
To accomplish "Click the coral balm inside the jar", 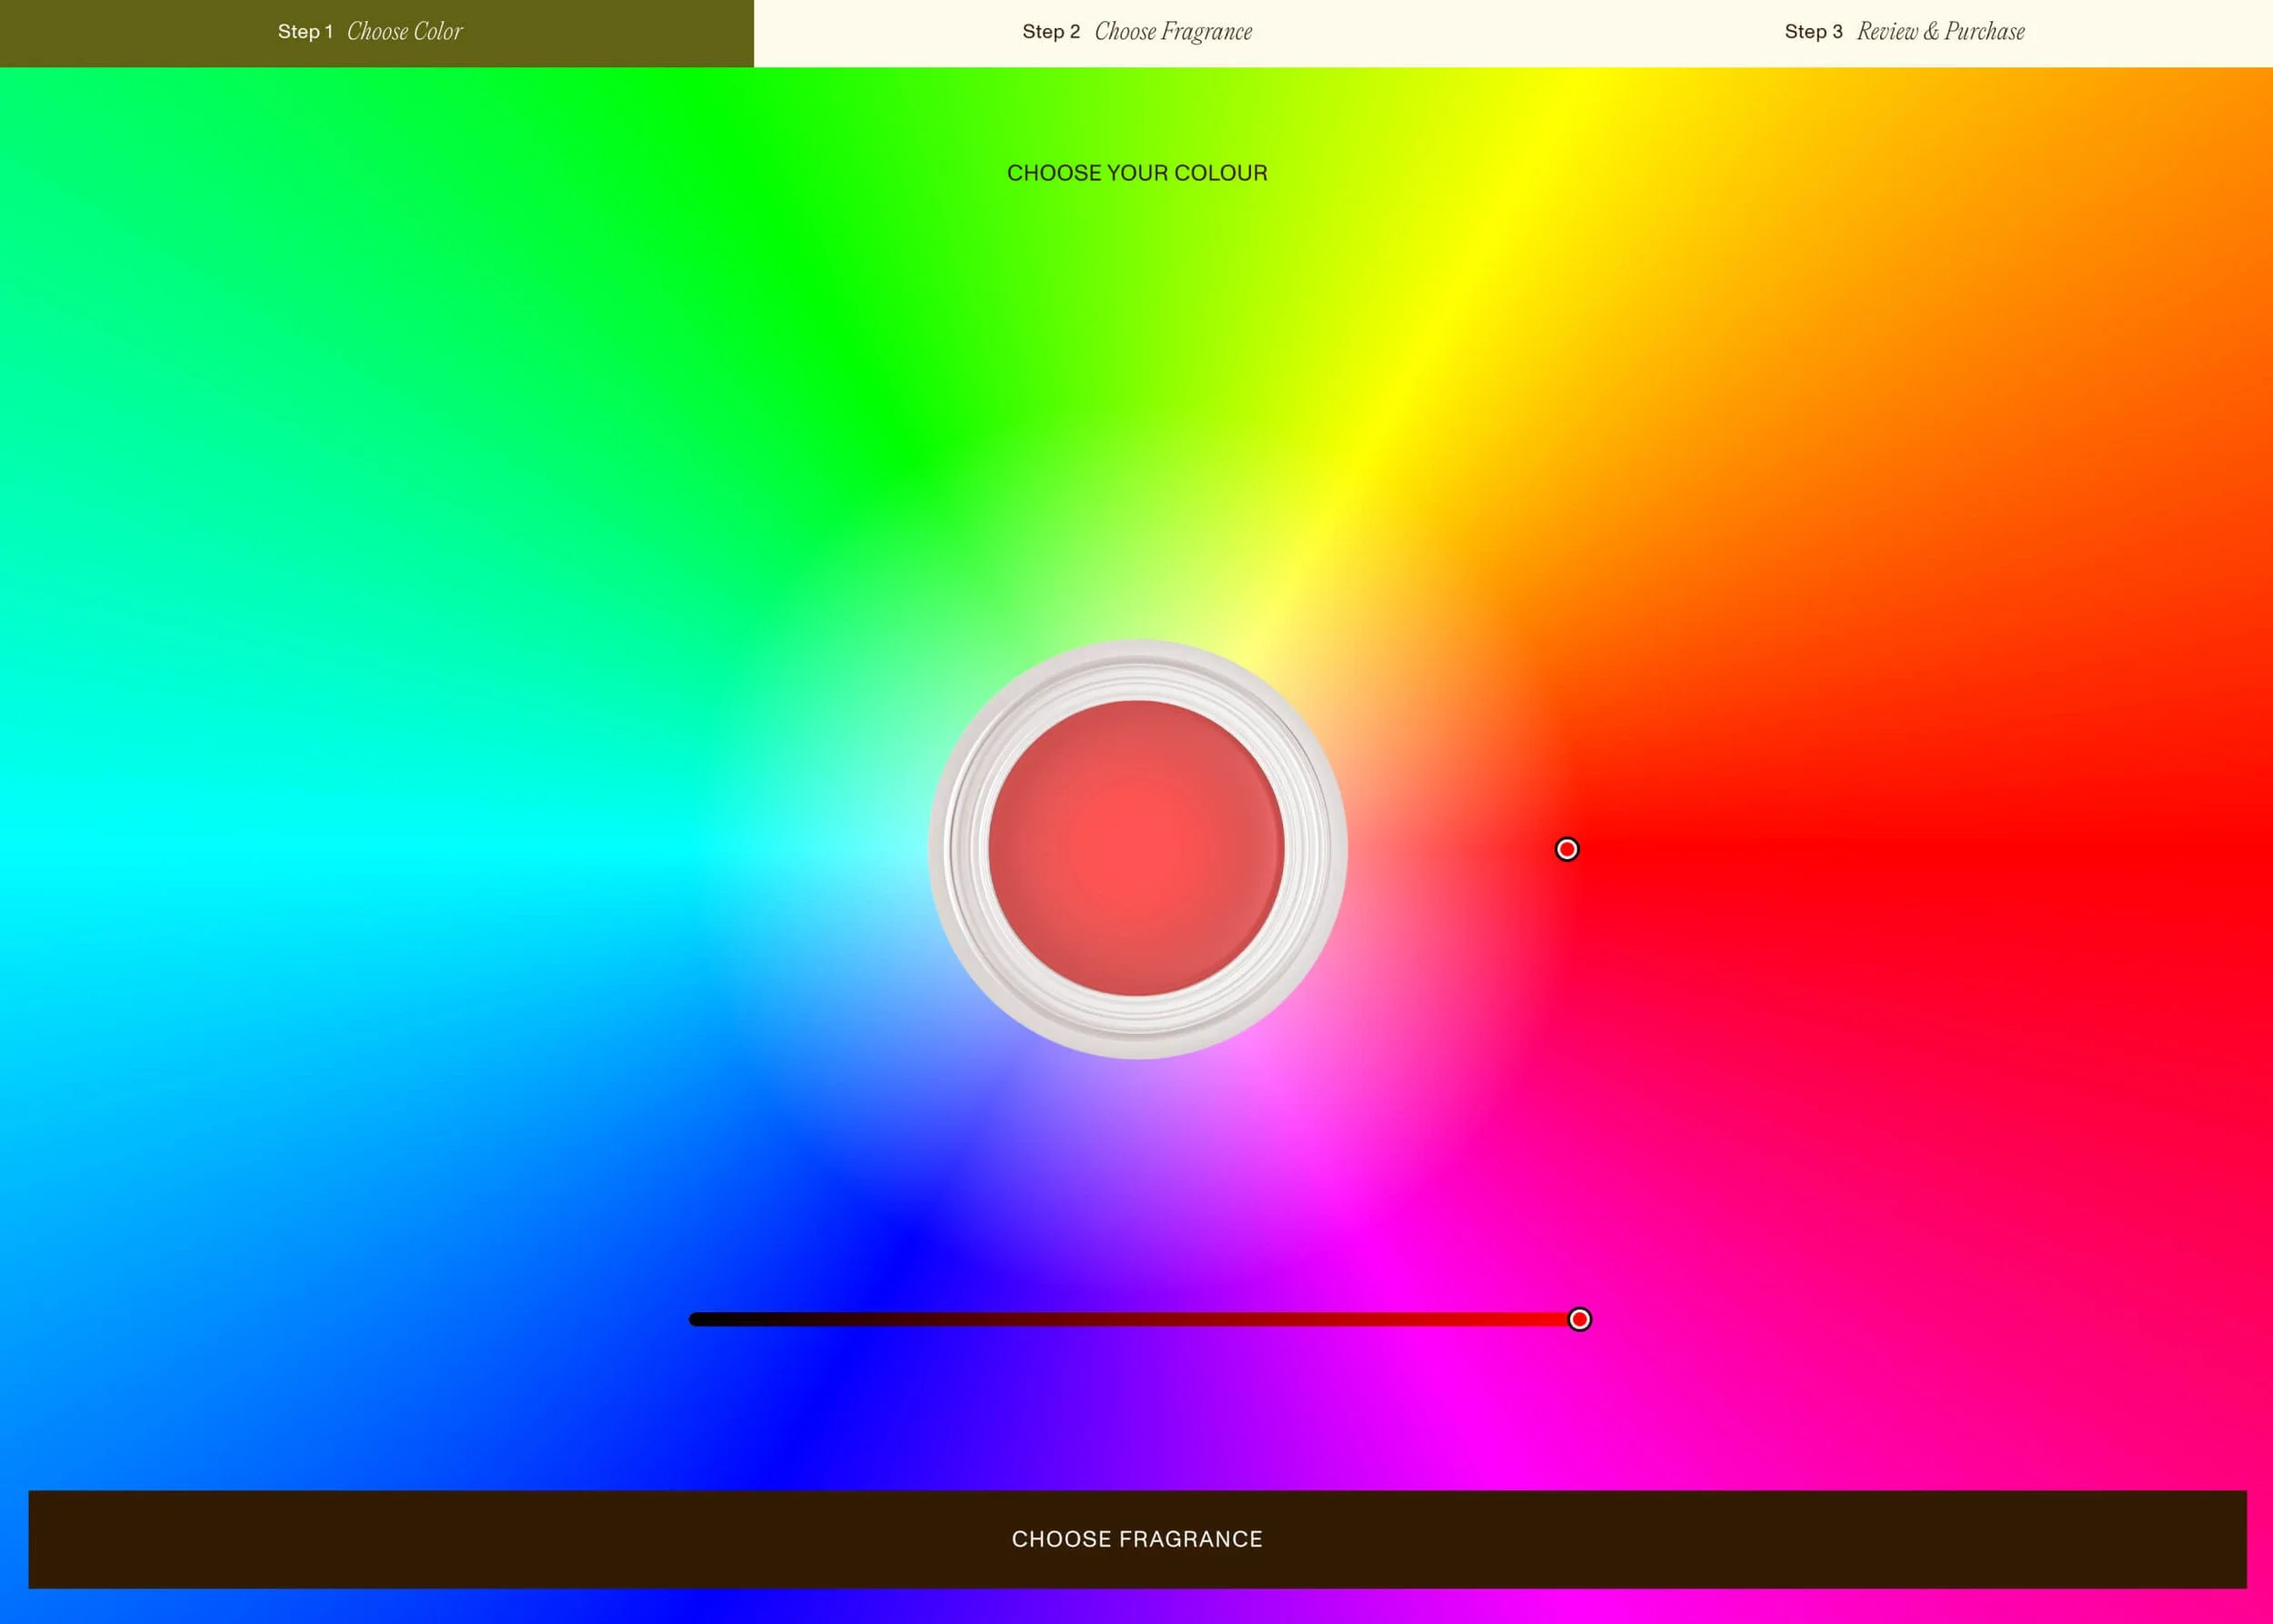I will [1136, 848].
